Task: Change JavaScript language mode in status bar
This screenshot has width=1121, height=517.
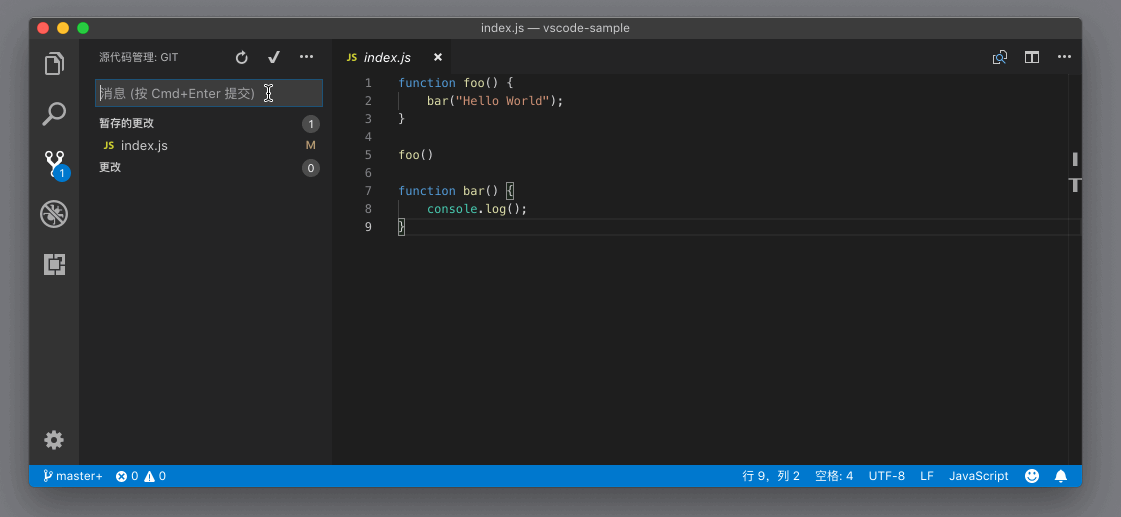Action: pos(978,476)
